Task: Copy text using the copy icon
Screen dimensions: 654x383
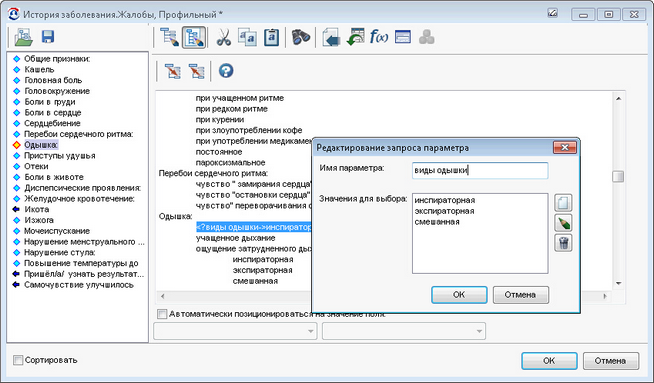Action: click(247, 37)
